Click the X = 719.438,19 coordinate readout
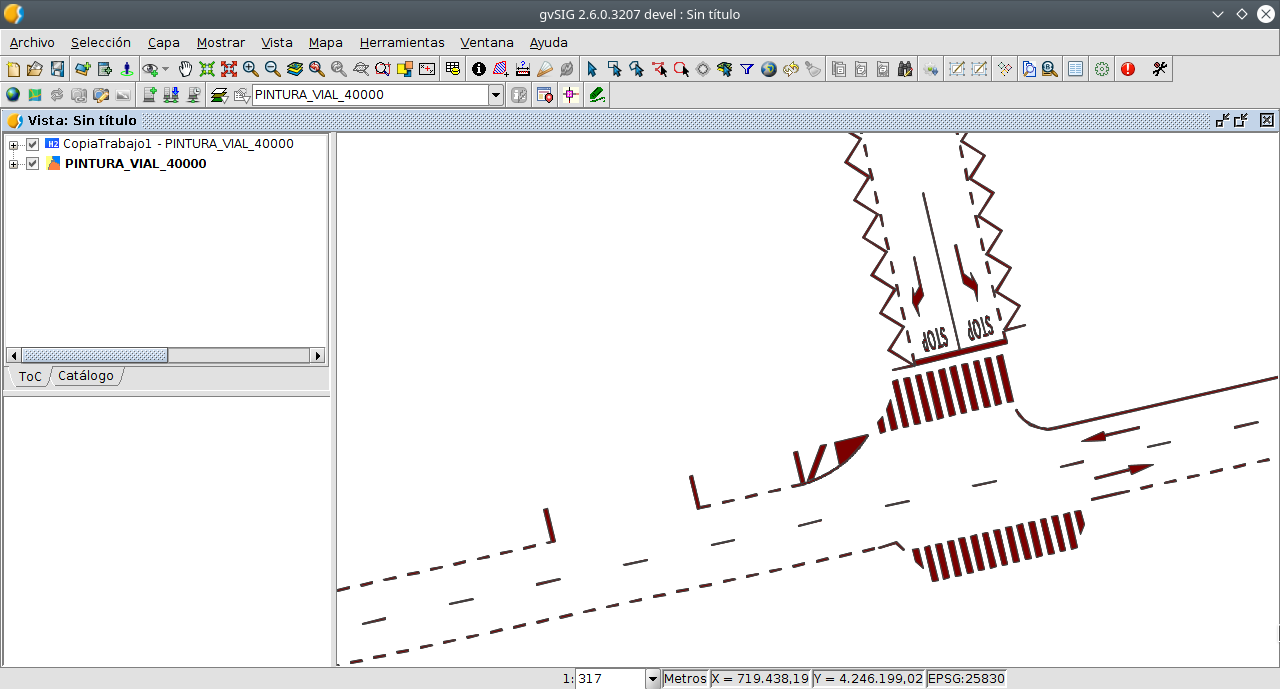Screen dimensions: 1280x689 click(x=760, y=679)
